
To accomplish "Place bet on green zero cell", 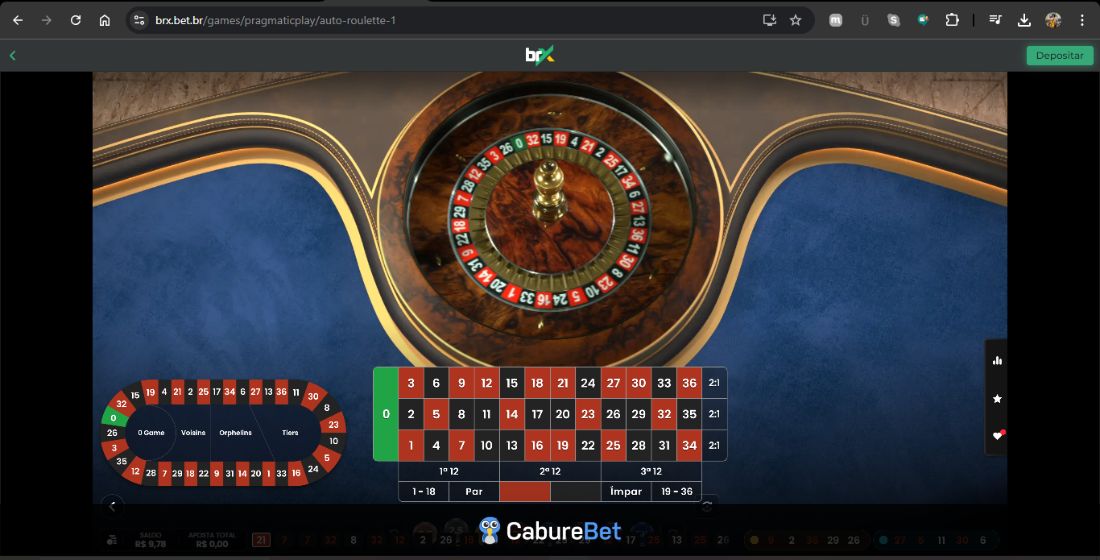I will click(386, 414).
